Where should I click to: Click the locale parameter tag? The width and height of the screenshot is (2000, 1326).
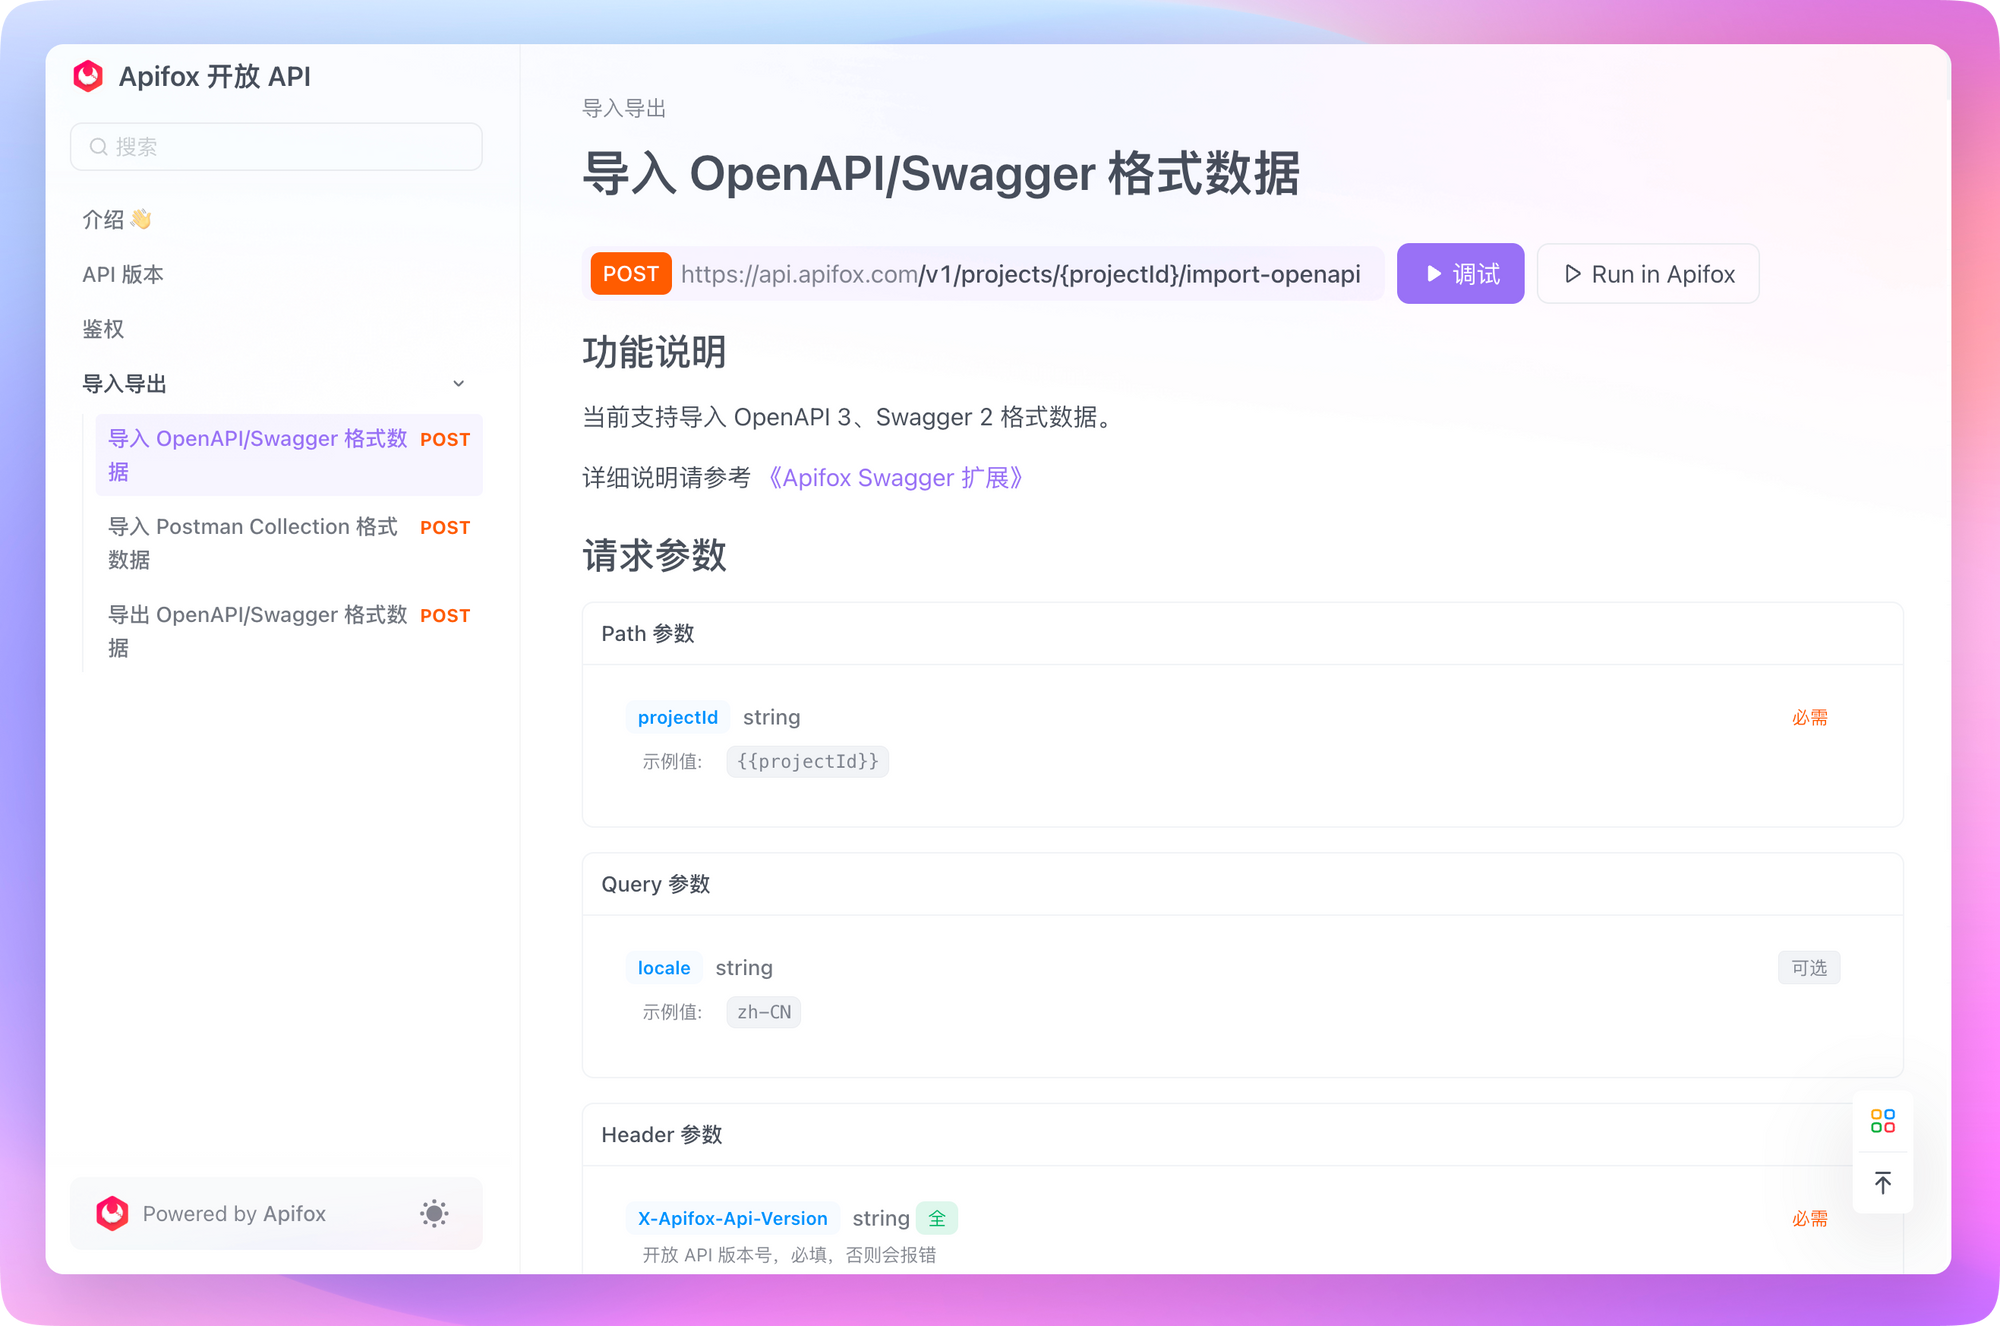click(664, 968)
